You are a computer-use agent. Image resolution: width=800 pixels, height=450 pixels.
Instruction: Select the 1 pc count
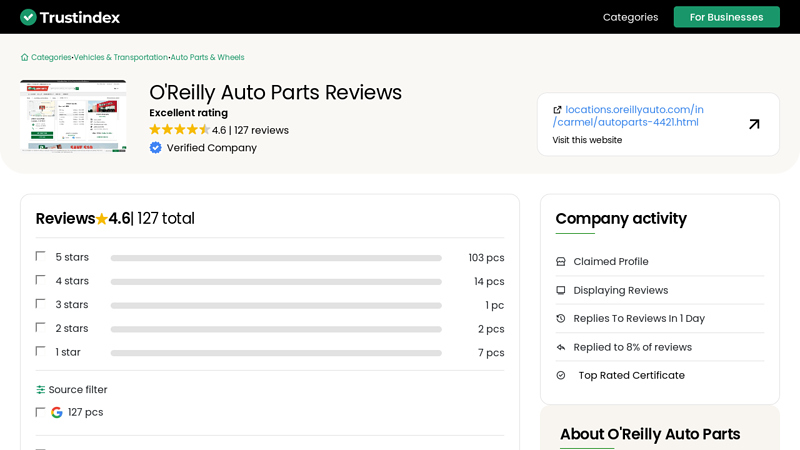click(494, 305)
